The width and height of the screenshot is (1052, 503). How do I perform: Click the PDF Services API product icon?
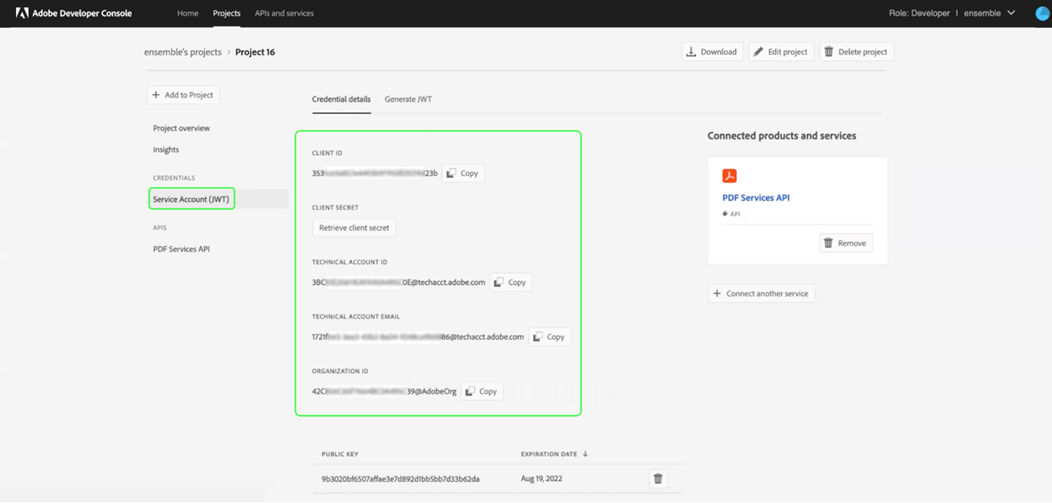(x=730, y=176)
